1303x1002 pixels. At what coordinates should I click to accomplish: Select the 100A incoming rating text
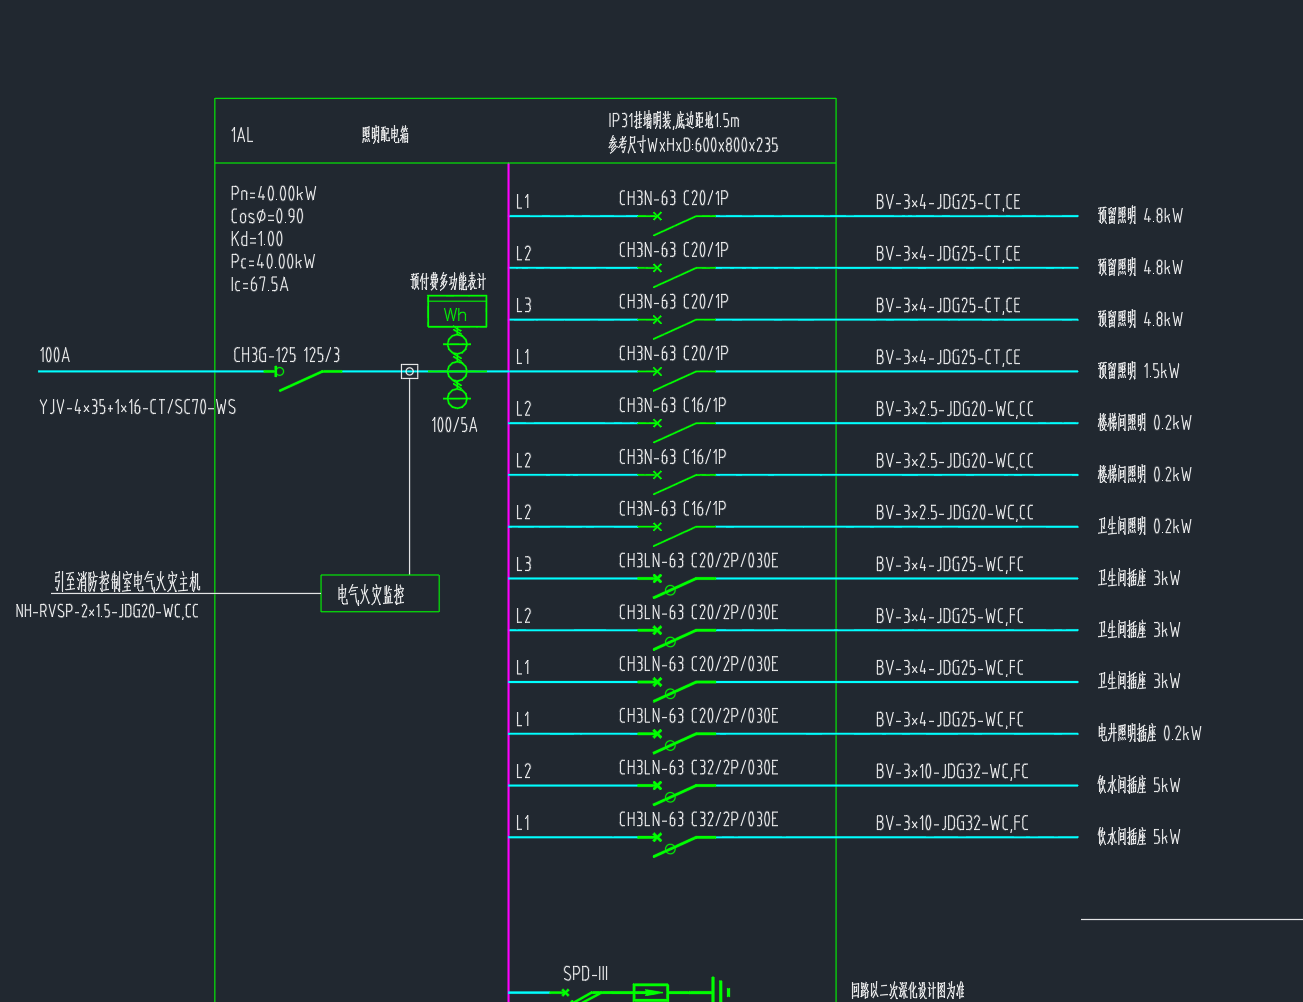55,355
